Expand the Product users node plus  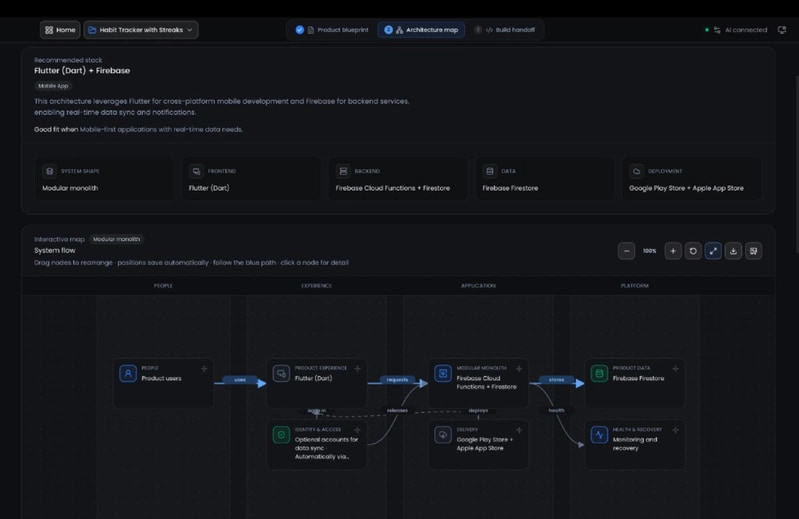(204, 368)
